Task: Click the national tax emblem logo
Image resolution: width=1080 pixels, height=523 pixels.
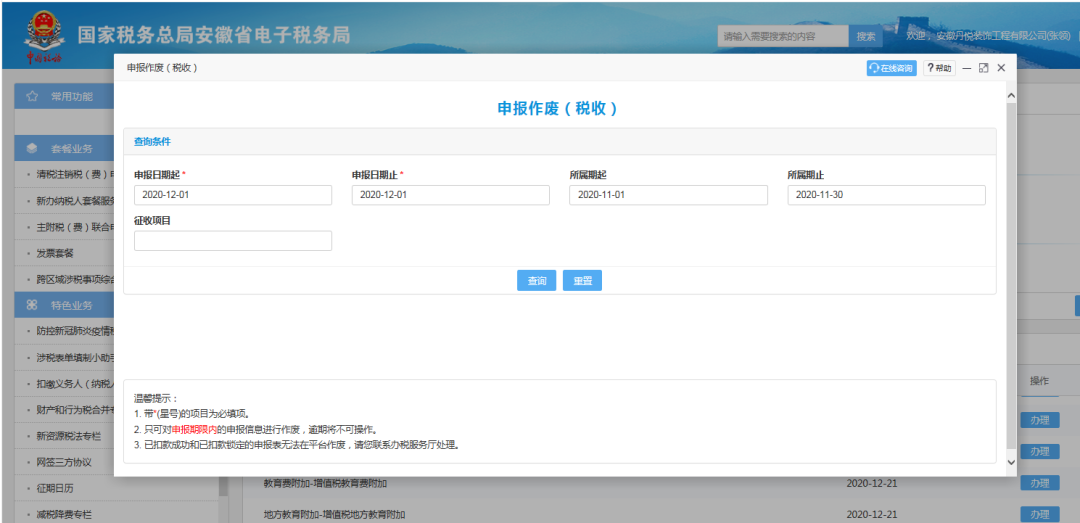Action: click(44, 31)
